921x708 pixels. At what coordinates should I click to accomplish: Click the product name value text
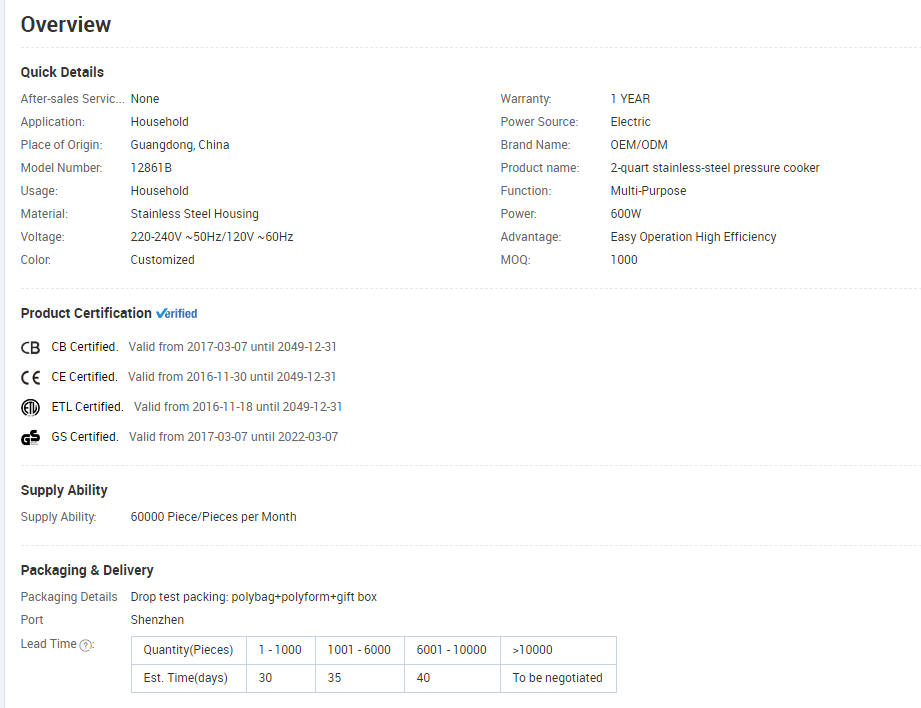[714, 168]
